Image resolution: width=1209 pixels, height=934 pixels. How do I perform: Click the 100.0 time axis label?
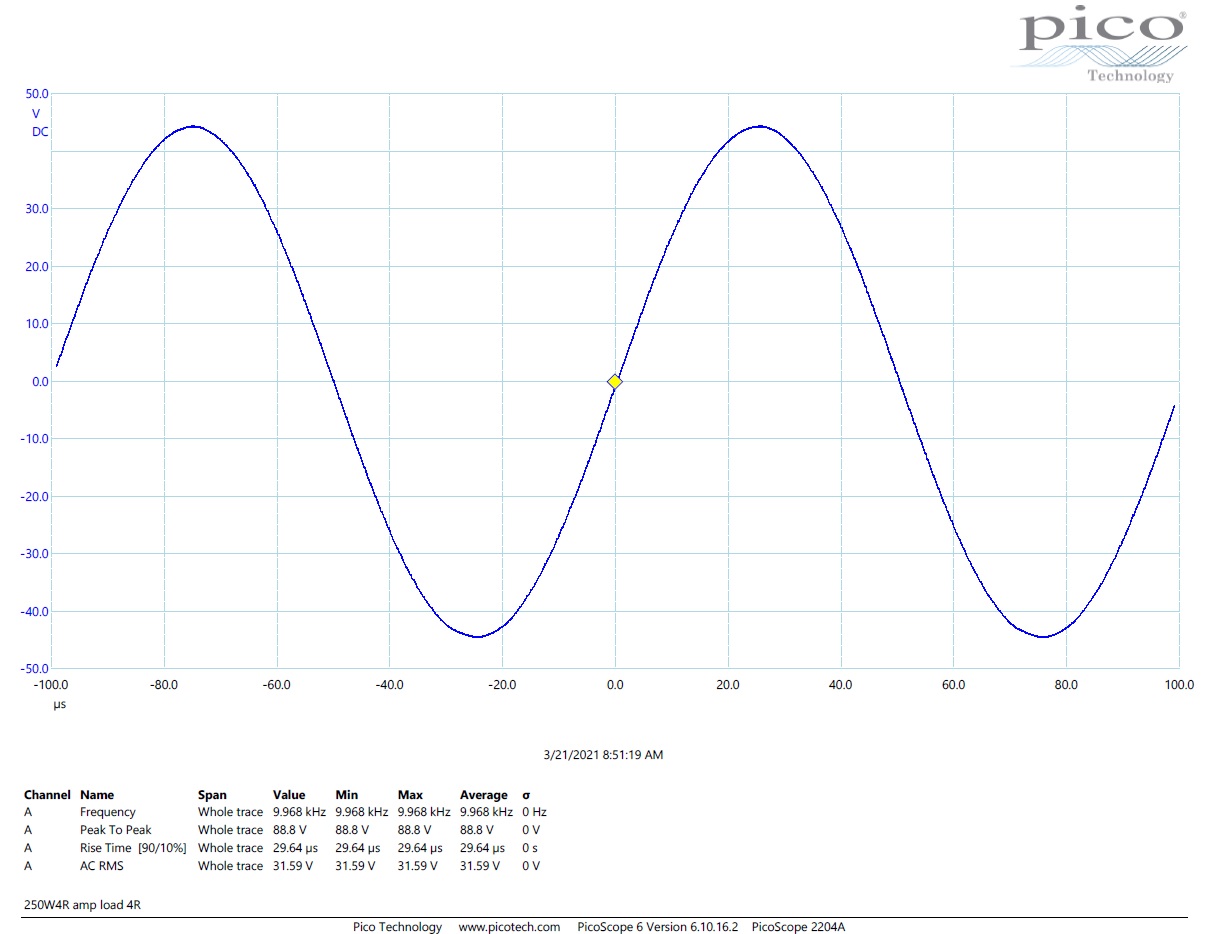click(x=1179, y=685)
